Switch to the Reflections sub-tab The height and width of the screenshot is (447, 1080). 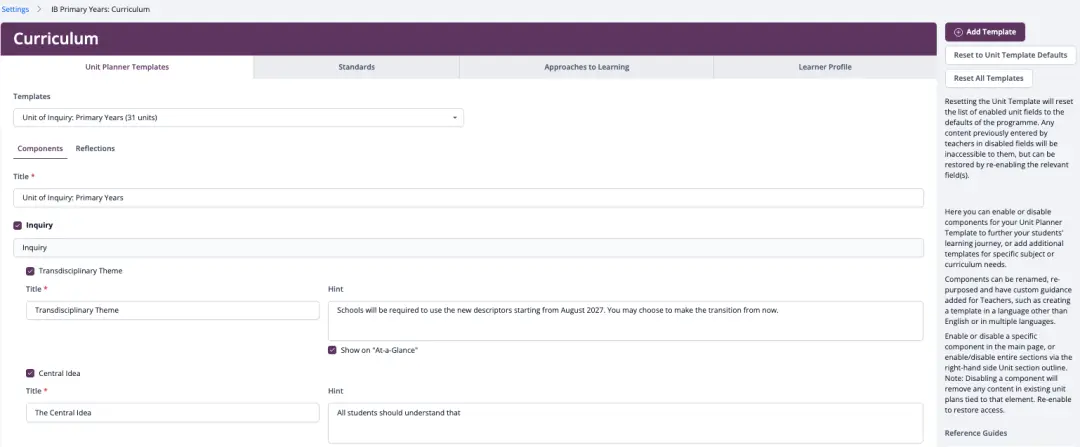pyautogui.click(x=95, y=149)
